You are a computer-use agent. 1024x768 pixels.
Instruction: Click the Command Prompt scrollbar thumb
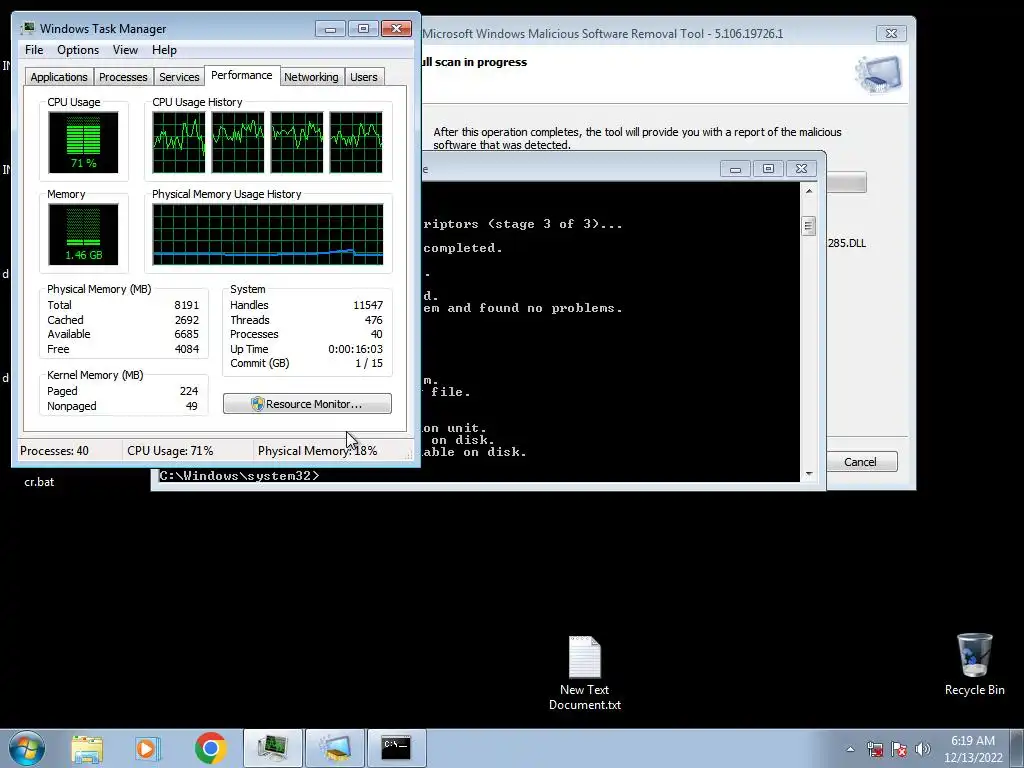click(x=808, y=226)
